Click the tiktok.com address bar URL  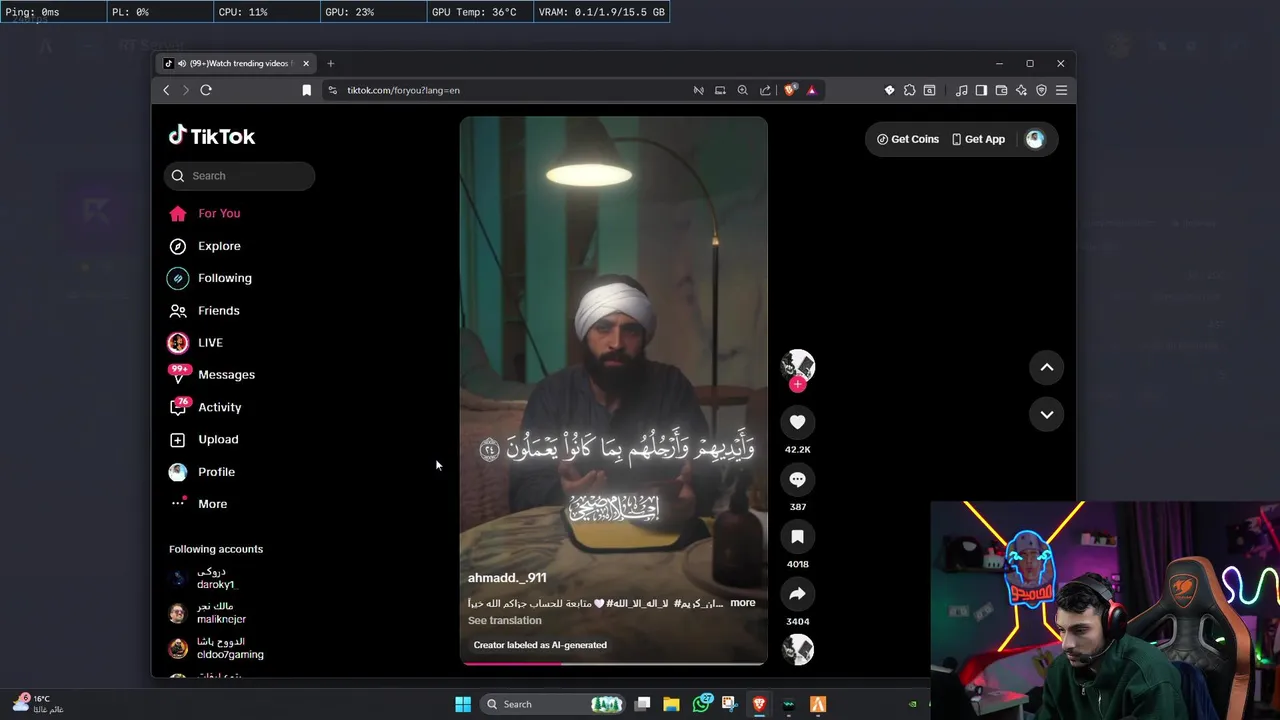[403, 90]
